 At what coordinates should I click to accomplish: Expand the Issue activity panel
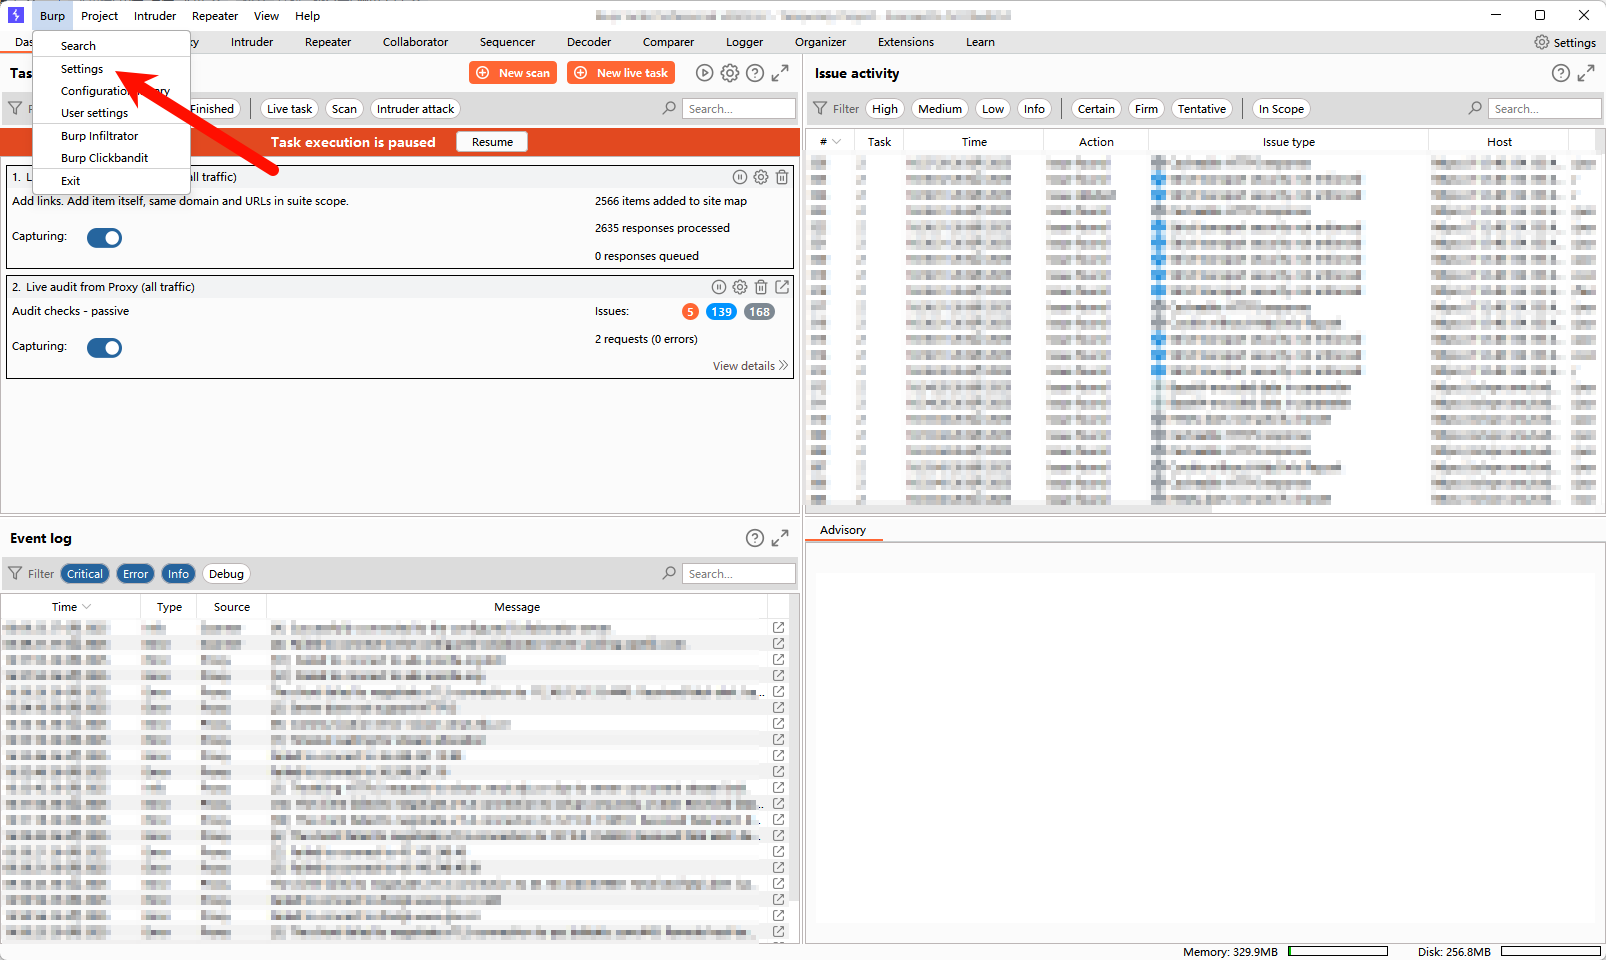(x=1586, y=73)
